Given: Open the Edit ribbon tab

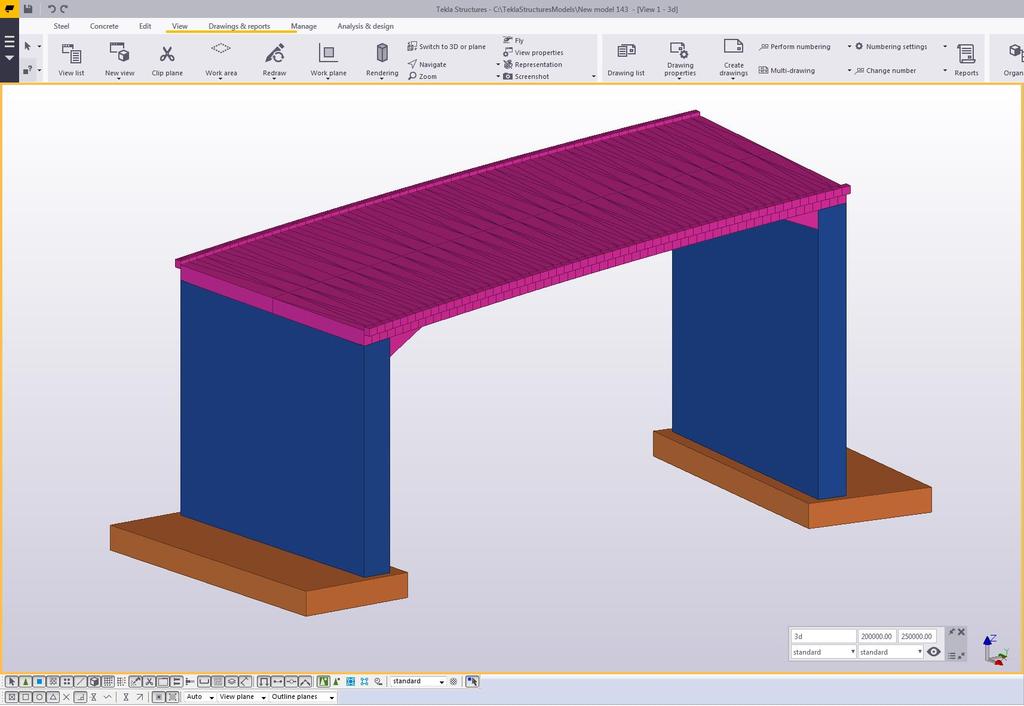Looking at the screenshot, I should (145, 26).
